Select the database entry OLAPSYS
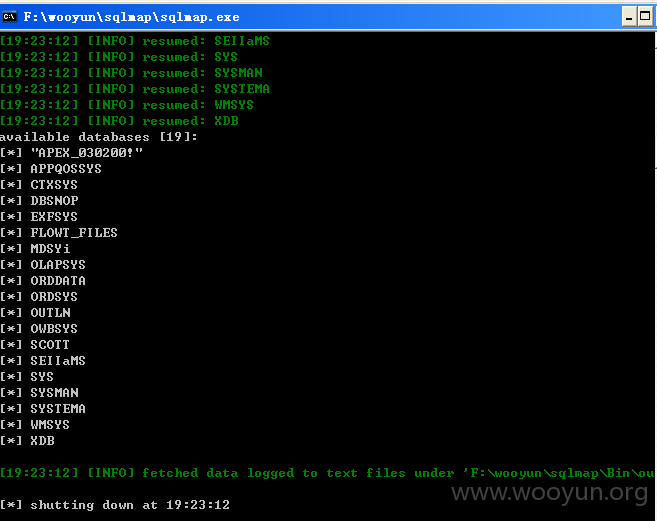This screenshot has width=657, height=521. pos(43,265)
